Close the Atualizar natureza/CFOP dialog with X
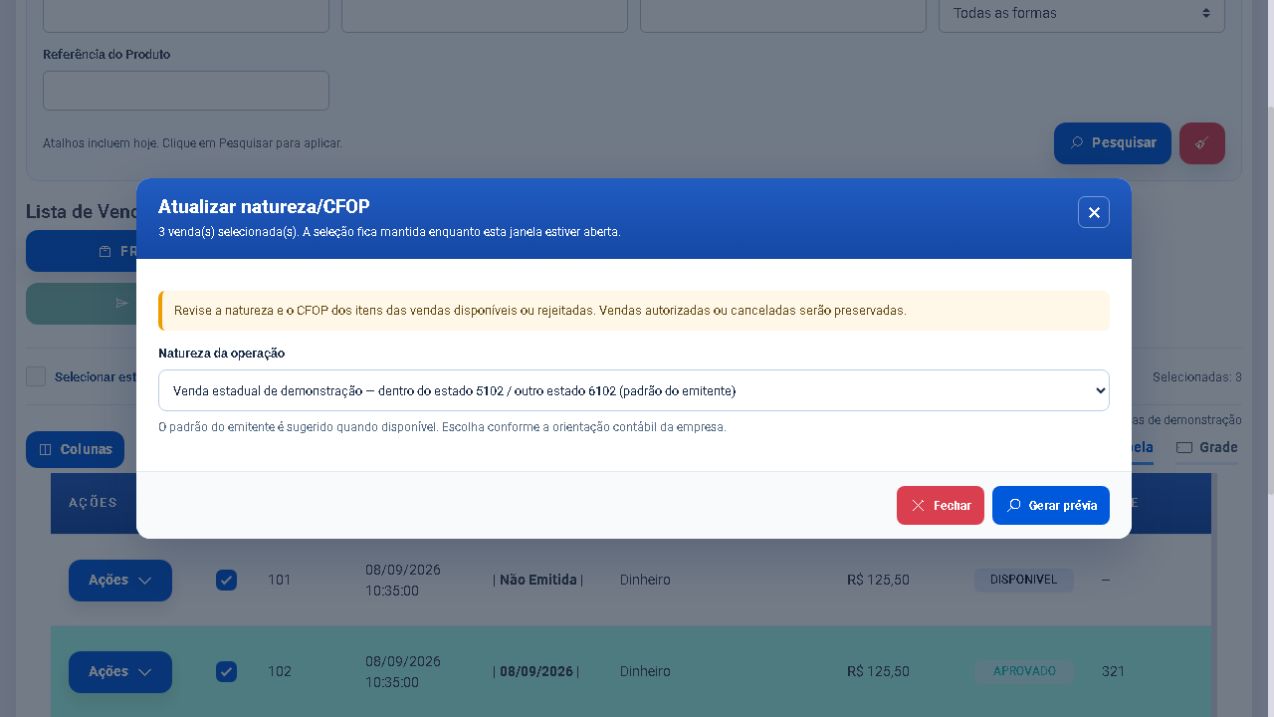This screenshot has height=717, width=1274. pos(1093,212)
